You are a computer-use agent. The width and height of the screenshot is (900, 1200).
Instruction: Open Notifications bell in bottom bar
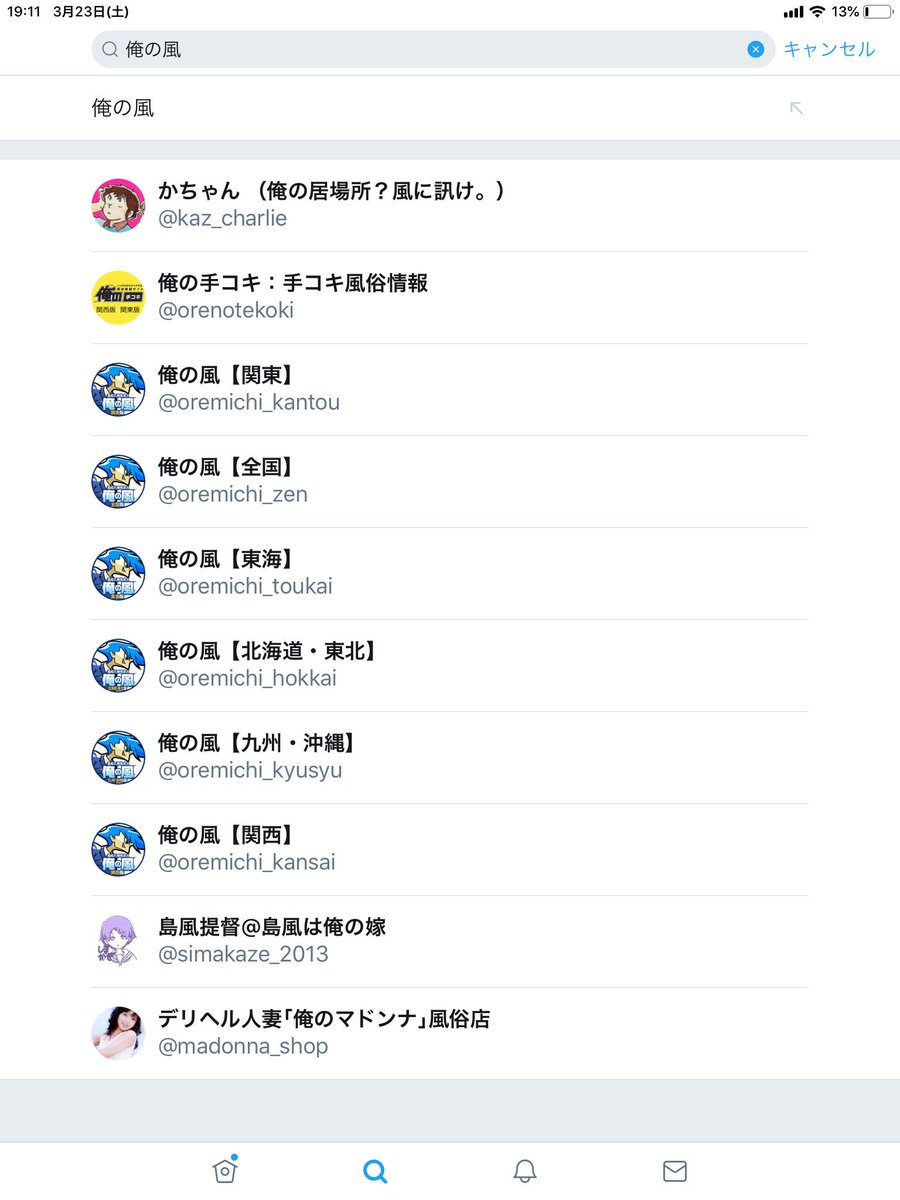coord(525,1171)
